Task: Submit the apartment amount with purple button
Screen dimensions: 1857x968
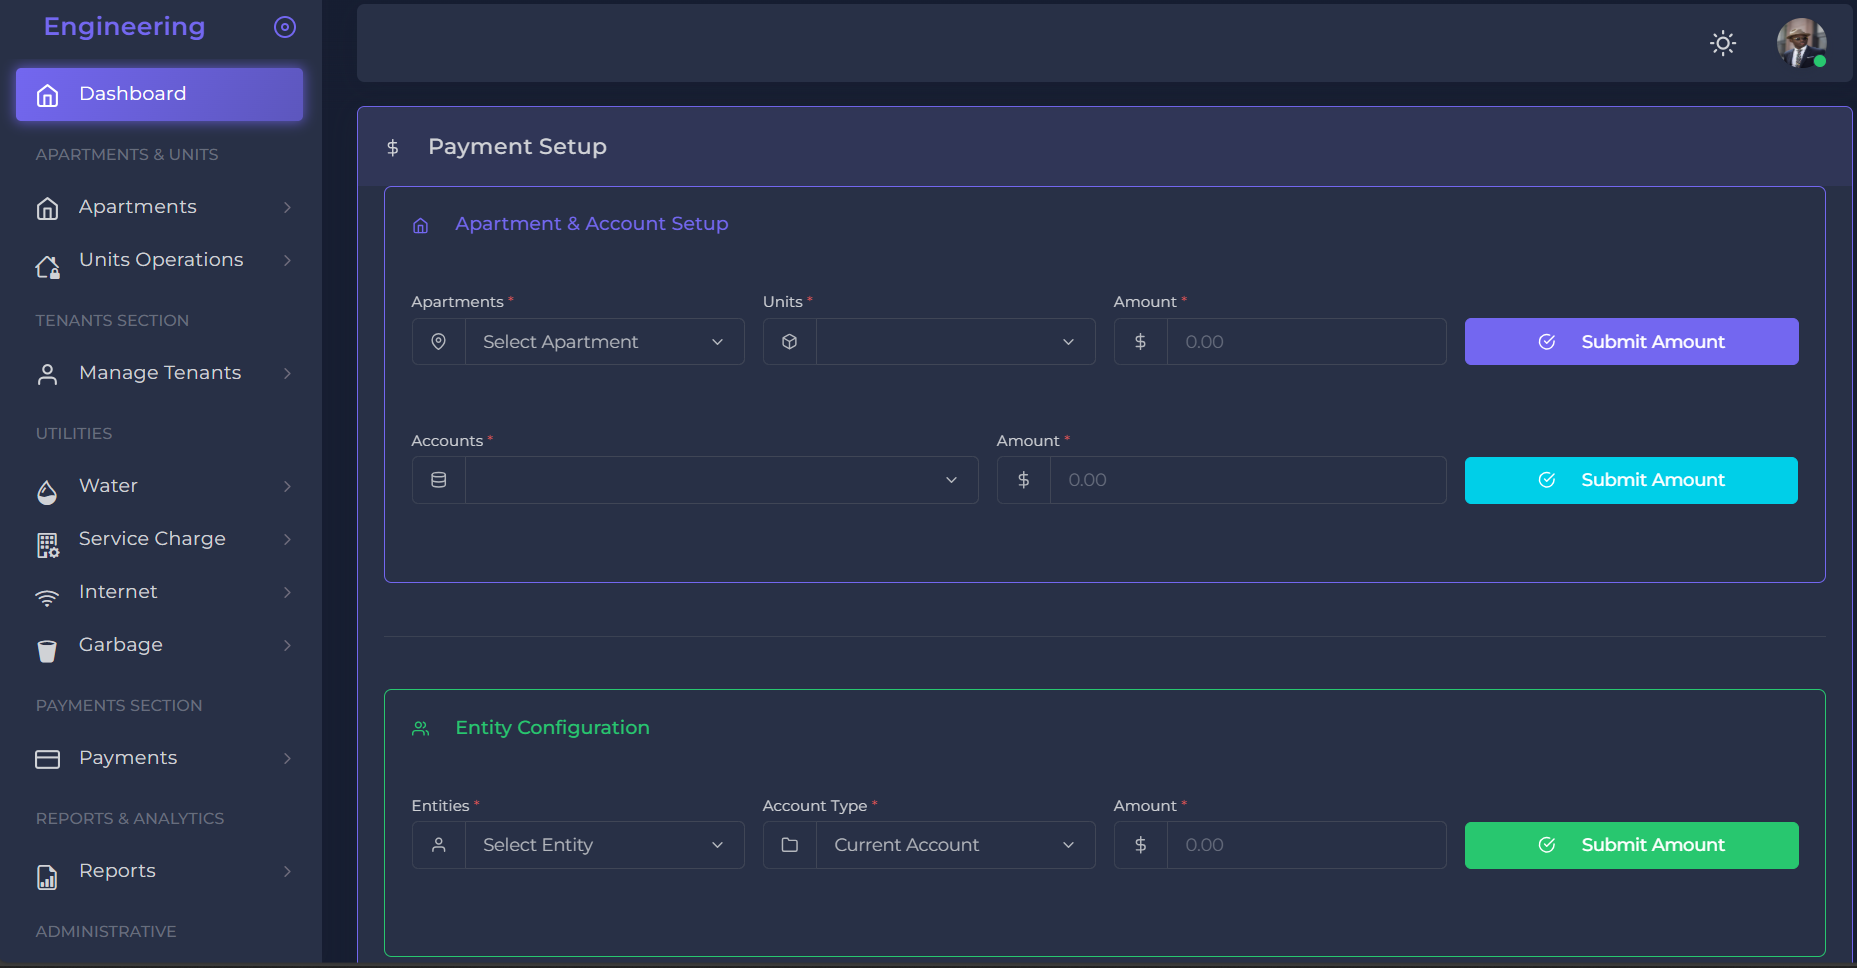Action: 1630,341
